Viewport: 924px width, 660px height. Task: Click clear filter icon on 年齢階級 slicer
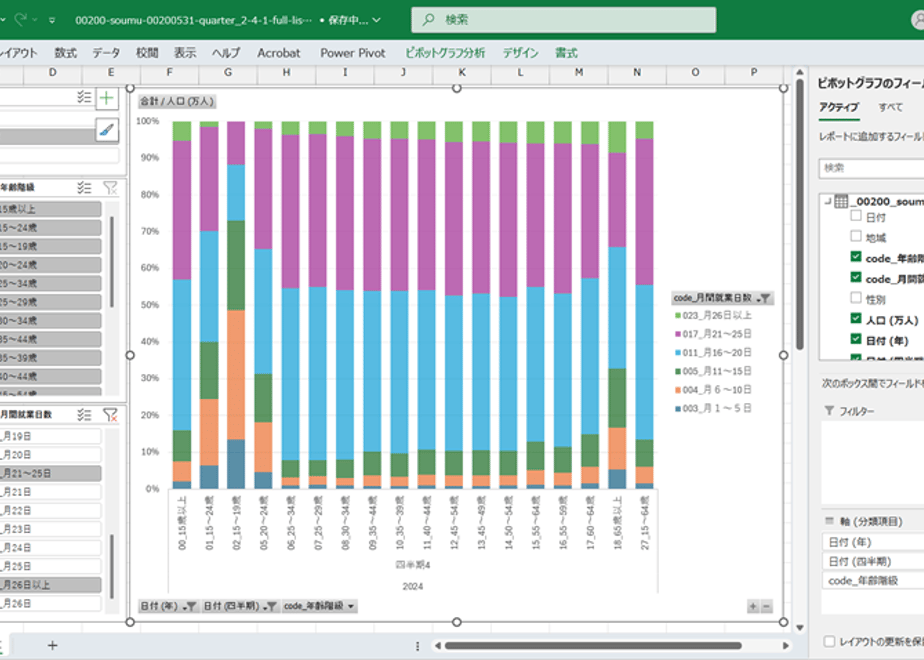(110, 188)
